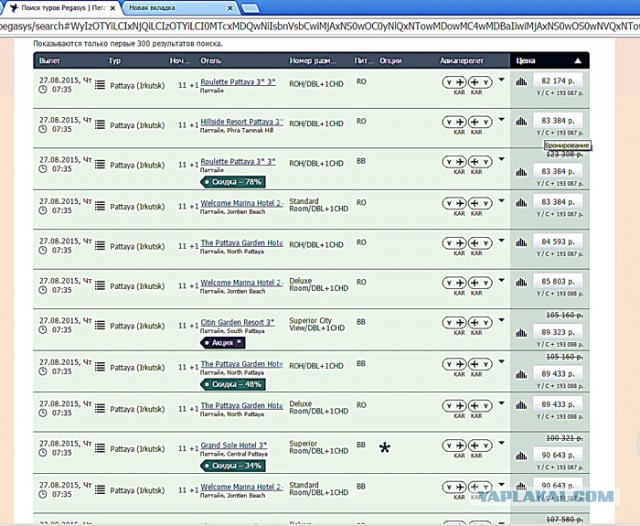Image resolution: width=640 pixels, height=526 pixels.
Task: Expand flight options arrow in BB Roulette Pattaya row
Action: (502, 159)
